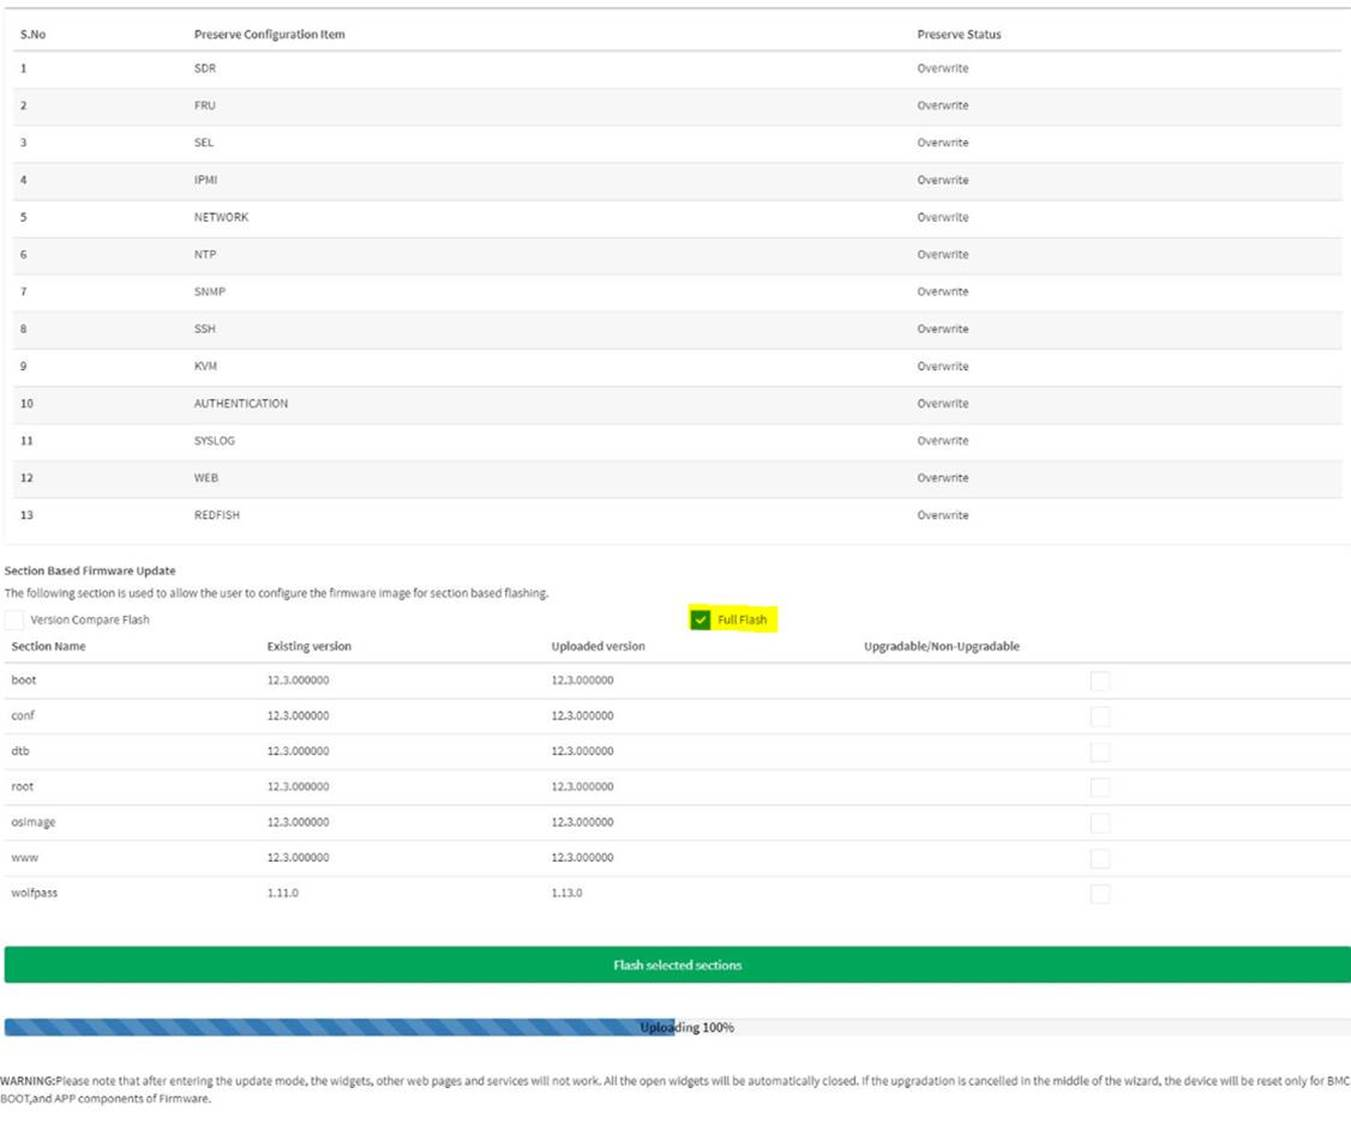Select the dtb section checkbox
Screen dimensions: 1351x1124
tap(1100, 752)
